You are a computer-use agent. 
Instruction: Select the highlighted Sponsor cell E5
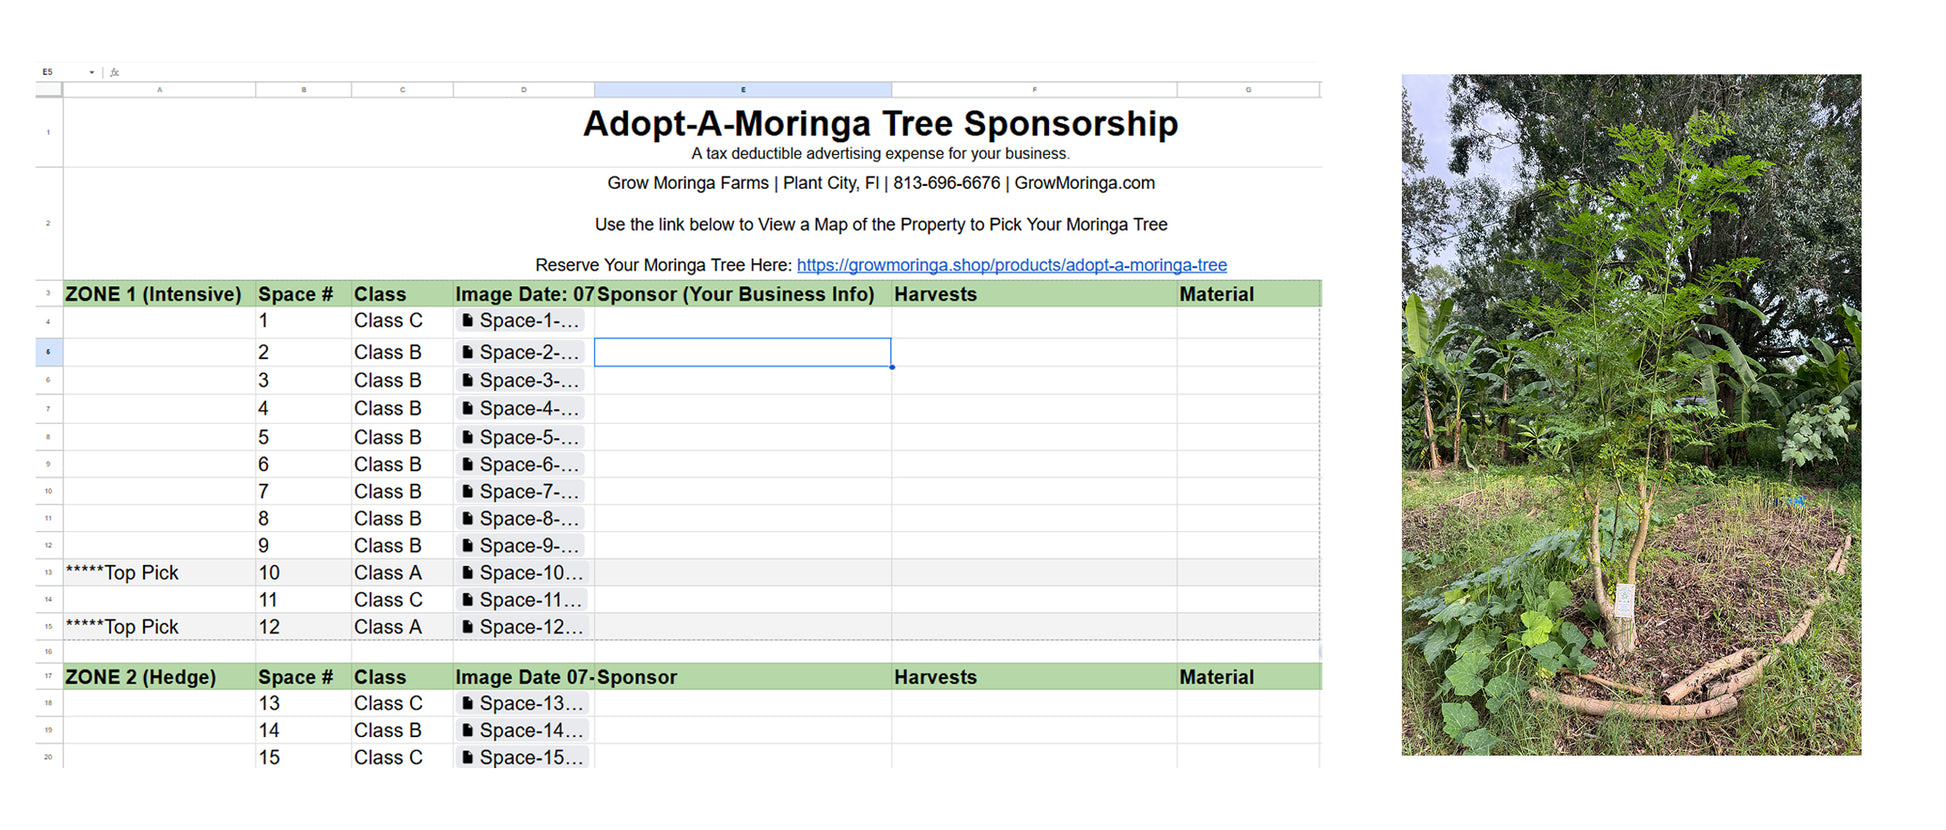(742, 352)
